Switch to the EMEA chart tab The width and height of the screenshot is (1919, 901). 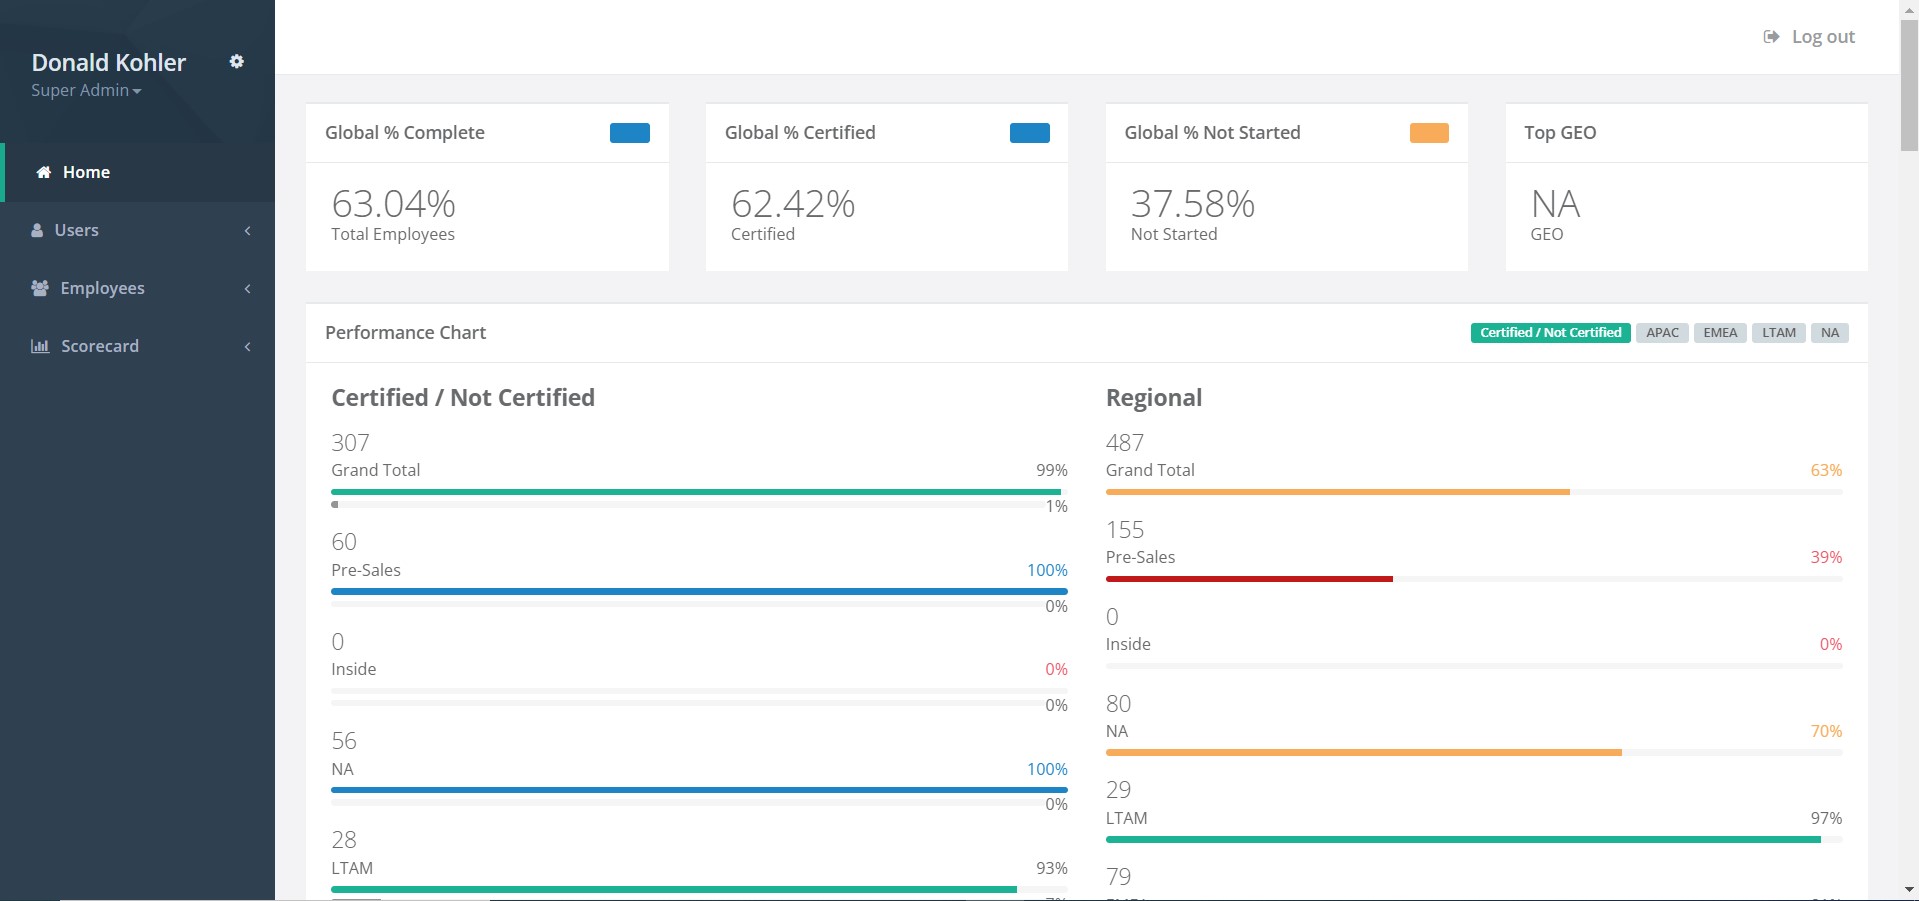tap(1720, 333)
